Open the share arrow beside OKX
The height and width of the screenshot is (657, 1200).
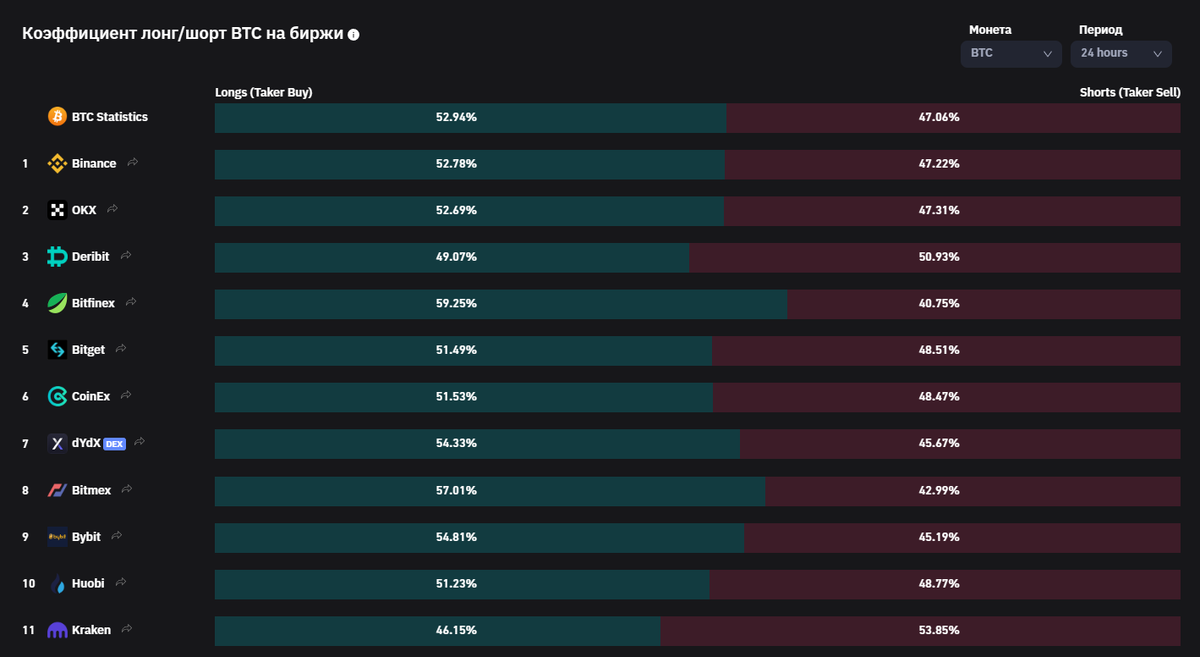[112, 209]
